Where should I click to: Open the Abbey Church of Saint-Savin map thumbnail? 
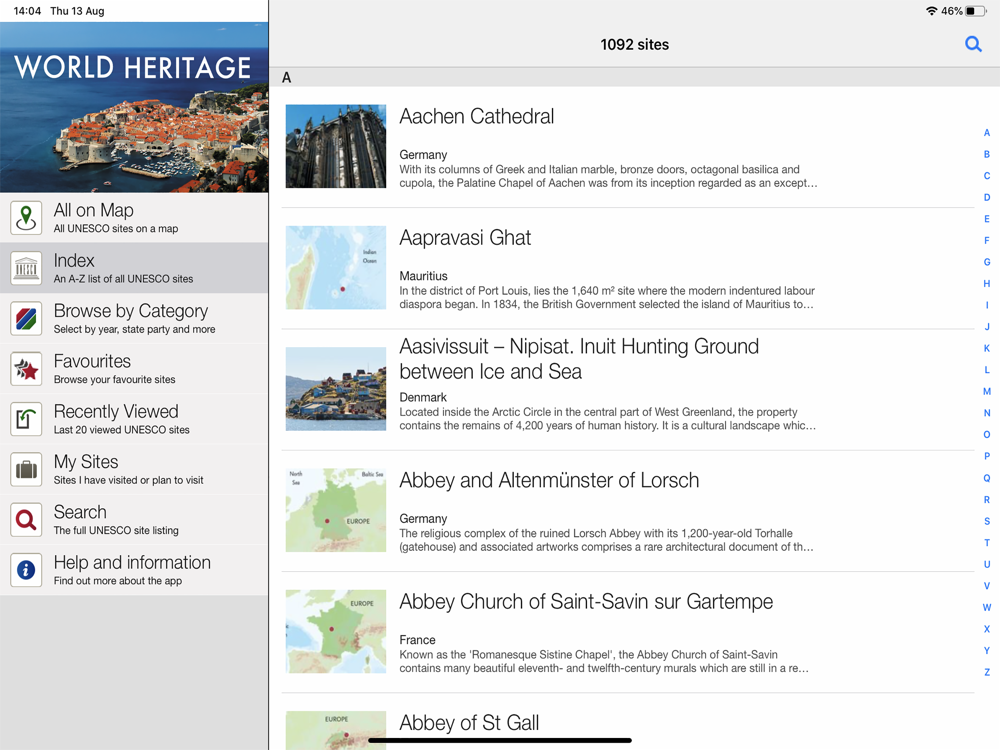335,631
